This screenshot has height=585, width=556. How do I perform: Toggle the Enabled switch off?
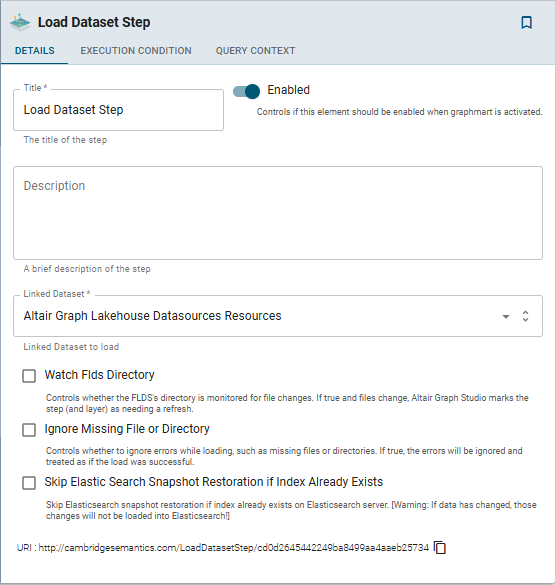(246, 91)
